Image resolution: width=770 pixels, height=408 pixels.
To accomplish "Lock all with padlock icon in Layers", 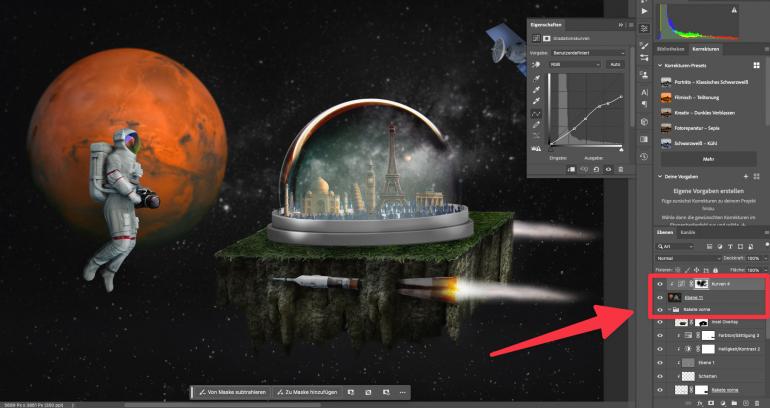I will tap(715, 270).
